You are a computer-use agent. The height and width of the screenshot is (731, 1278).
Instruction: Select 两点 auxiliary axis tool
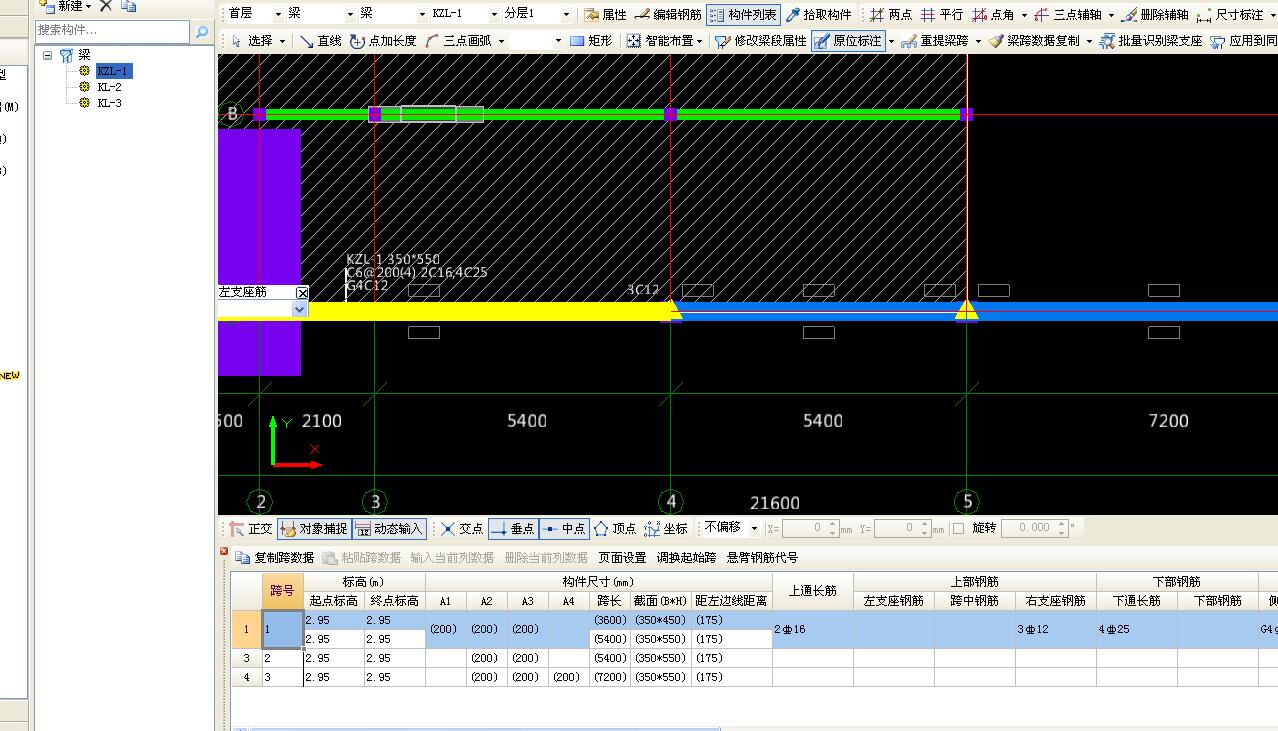pos(891,15)
